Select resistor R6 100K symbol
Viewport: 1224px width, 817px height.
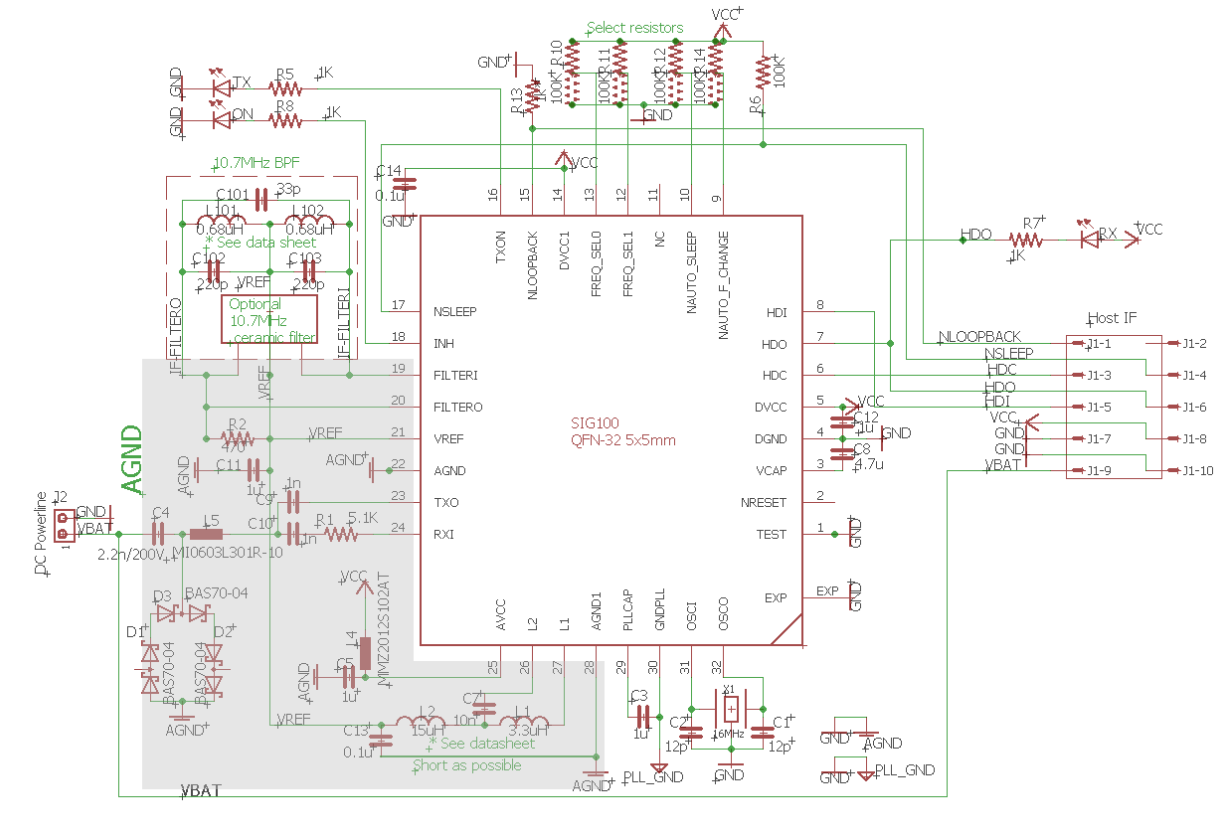(764, 70)
